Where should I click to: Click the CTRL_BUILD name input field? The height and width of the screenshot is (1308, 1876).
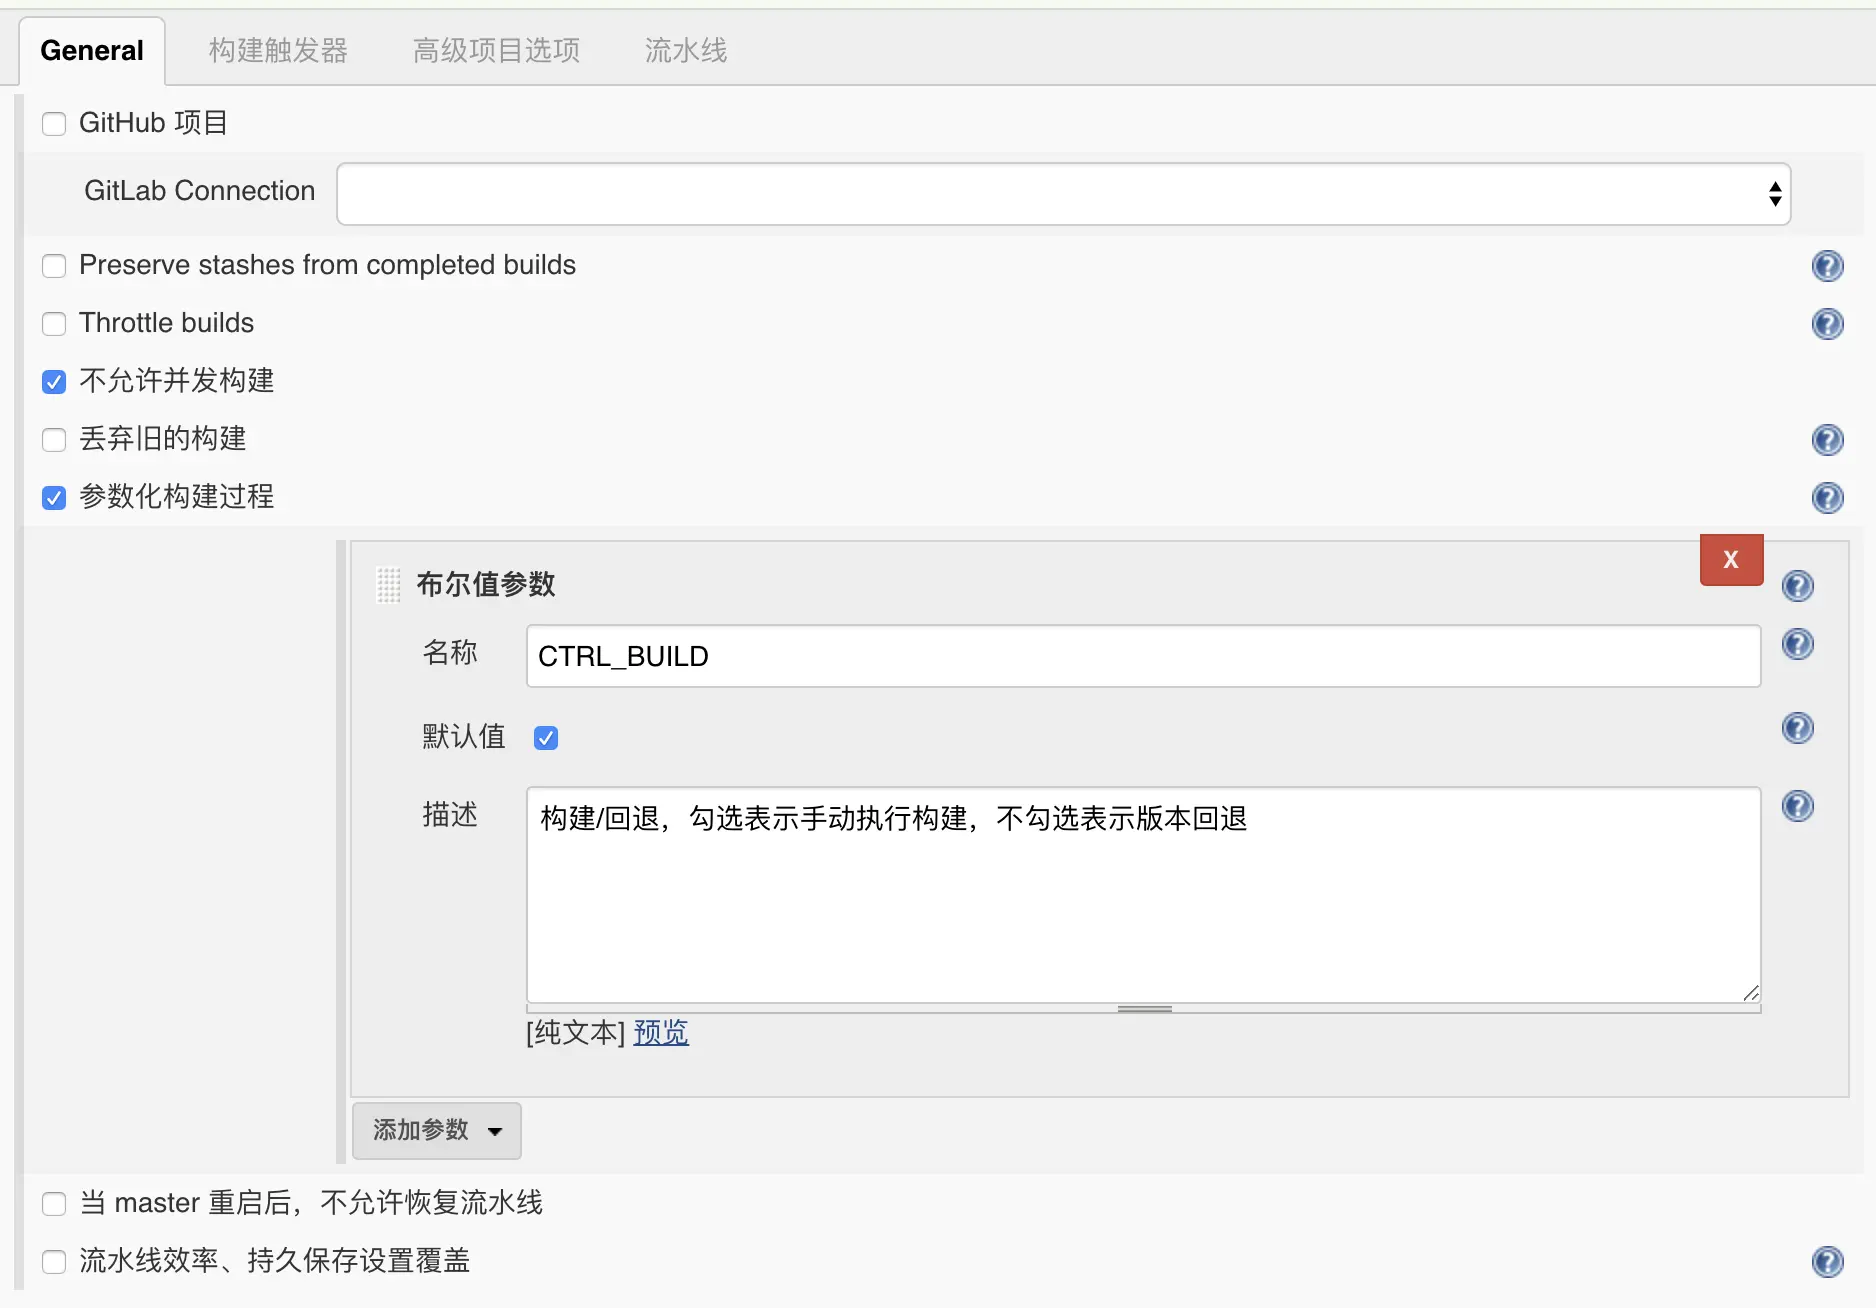pos(1143,656)
